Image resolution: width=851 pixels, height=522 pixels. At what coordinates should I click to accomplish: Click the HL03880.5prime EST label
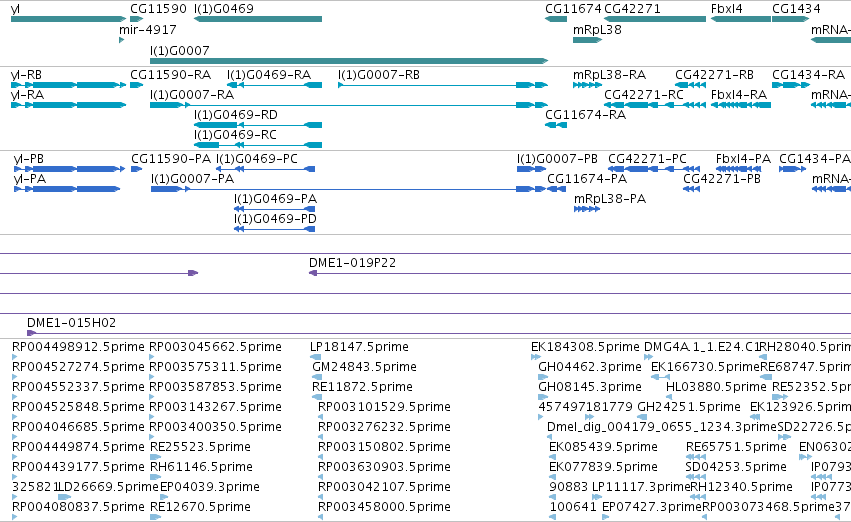pos(716,387)
